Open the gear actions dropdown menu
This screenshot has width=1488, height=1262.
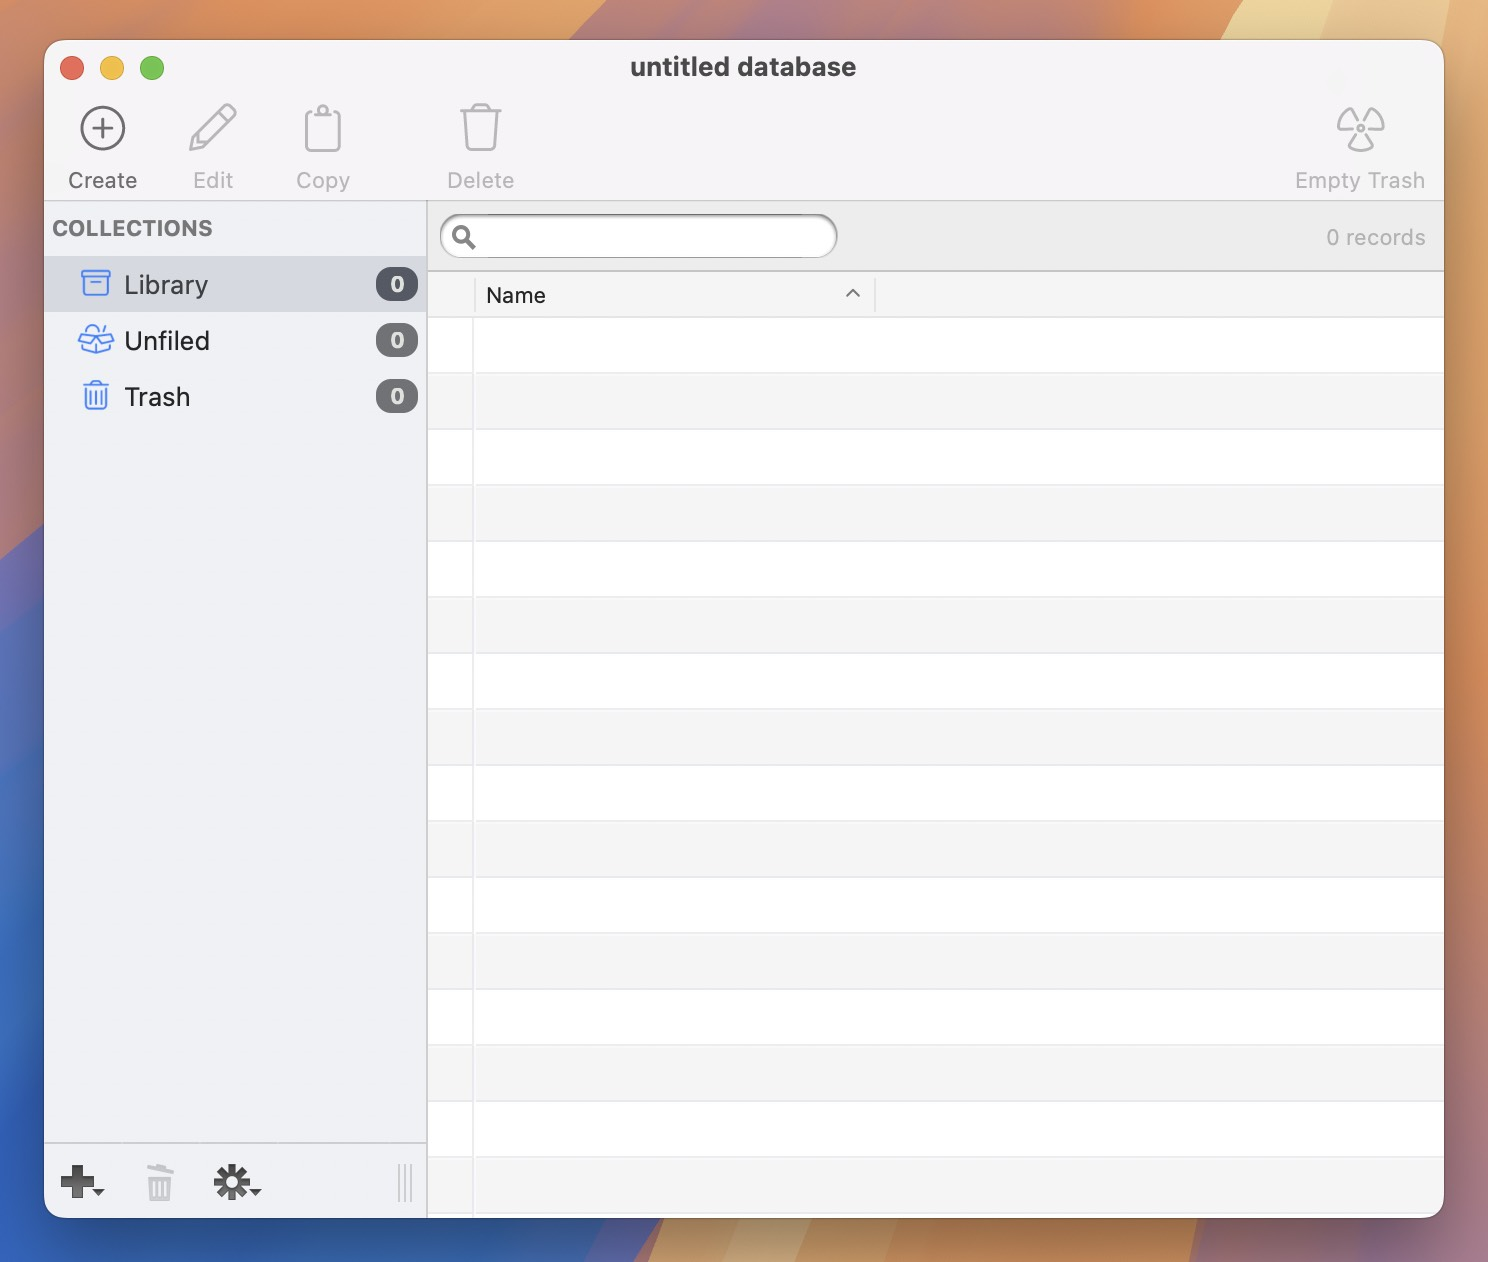click(x=236, y=1182)
